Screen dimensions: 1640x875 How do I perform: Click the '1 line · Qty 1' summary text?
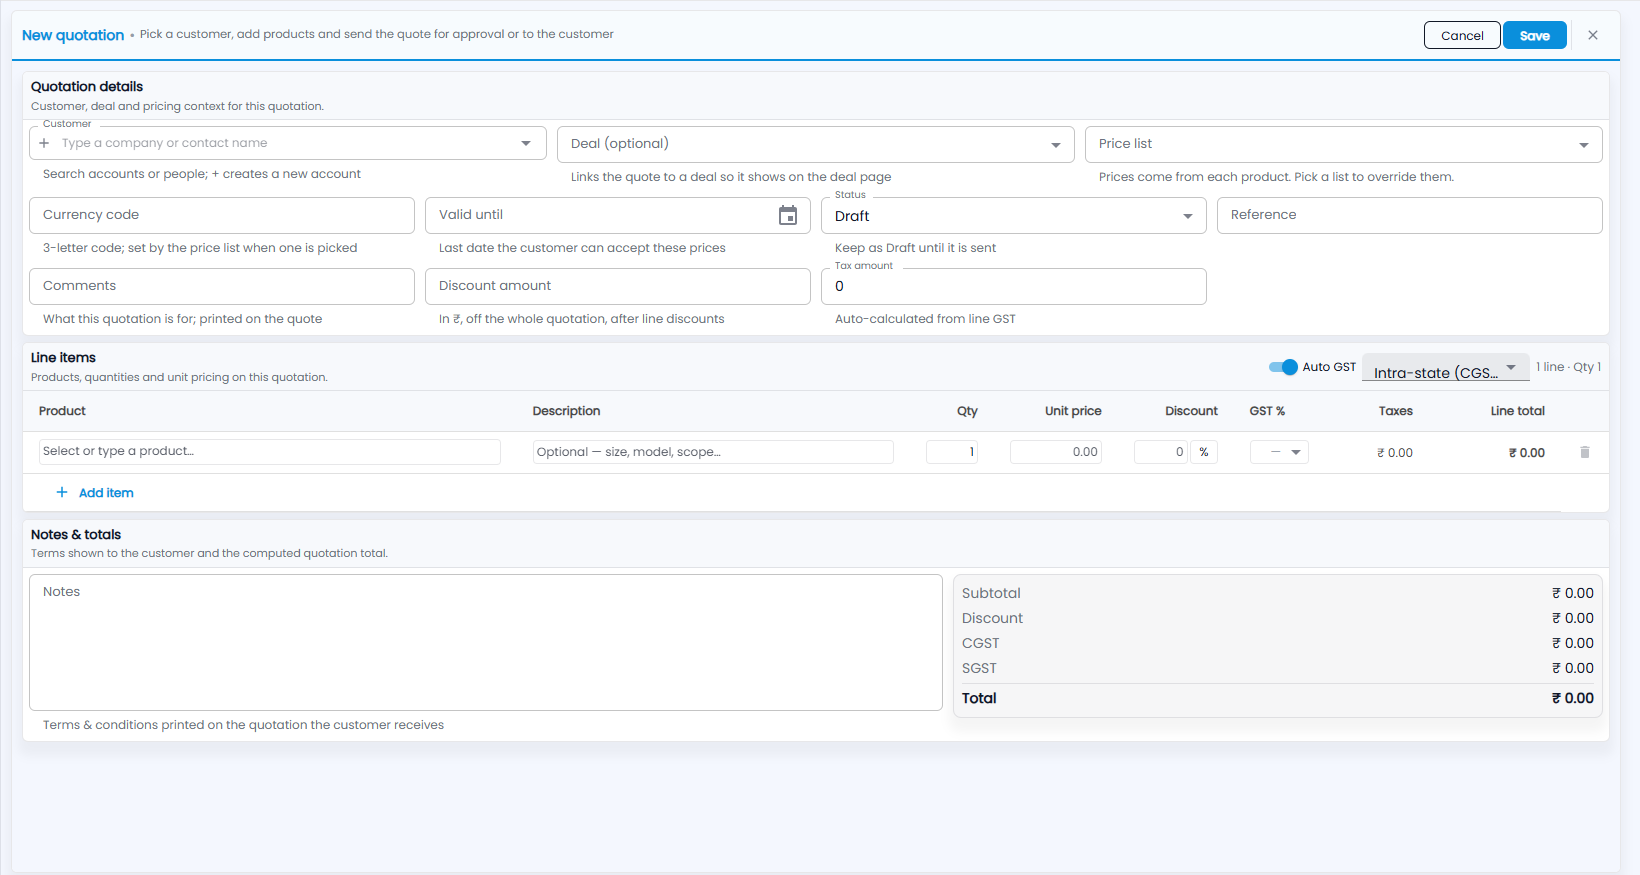pos(1568,367)
